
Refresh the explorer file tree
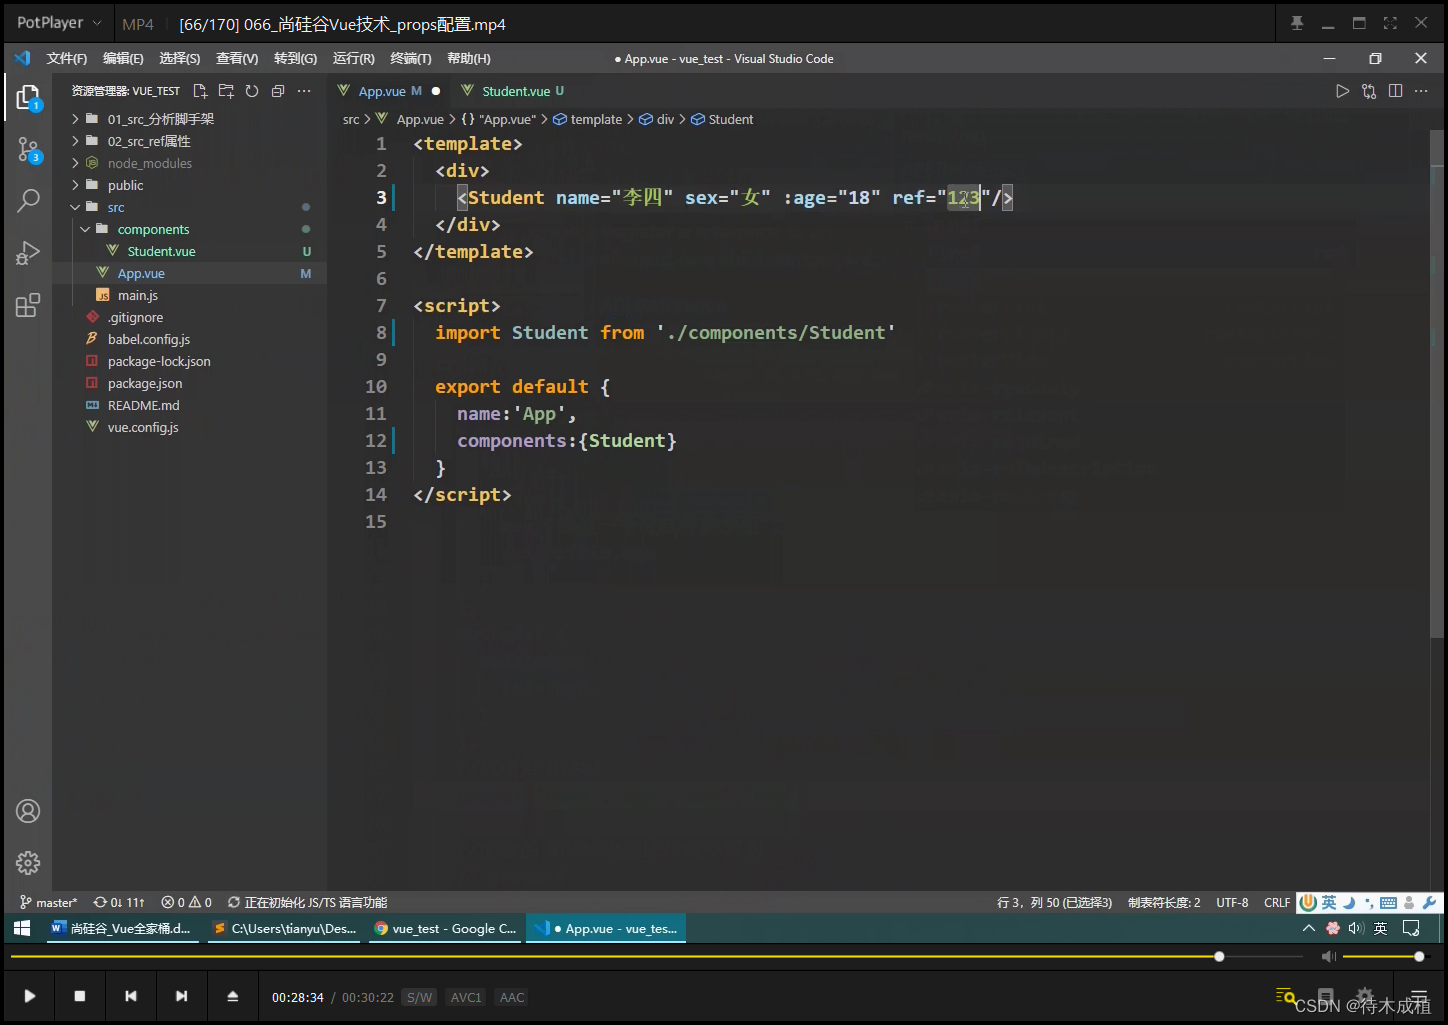(x=252, y=91)
